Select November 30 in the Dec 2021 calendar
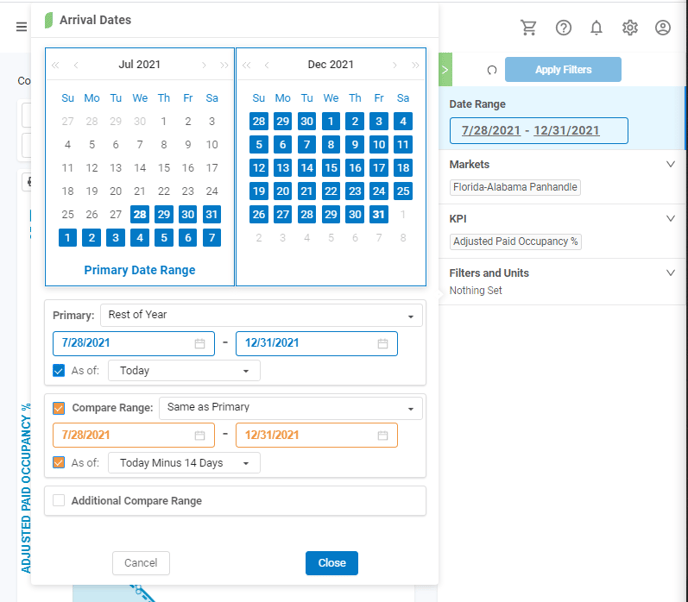The image size is (688, 602). pos(307,122)
